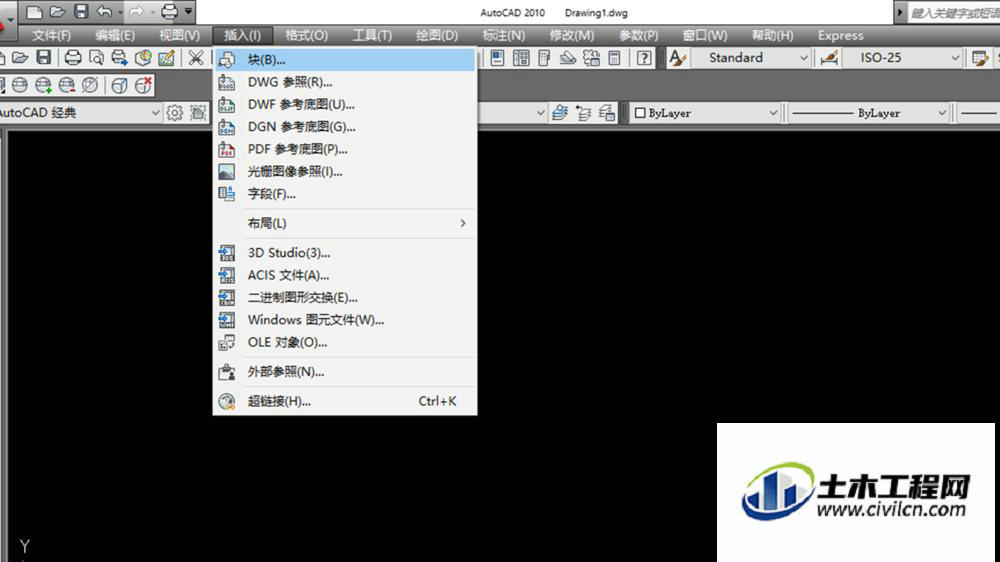
Task: Click the Plot icon in standard toolbar
Action: click(x=73, y=58)
